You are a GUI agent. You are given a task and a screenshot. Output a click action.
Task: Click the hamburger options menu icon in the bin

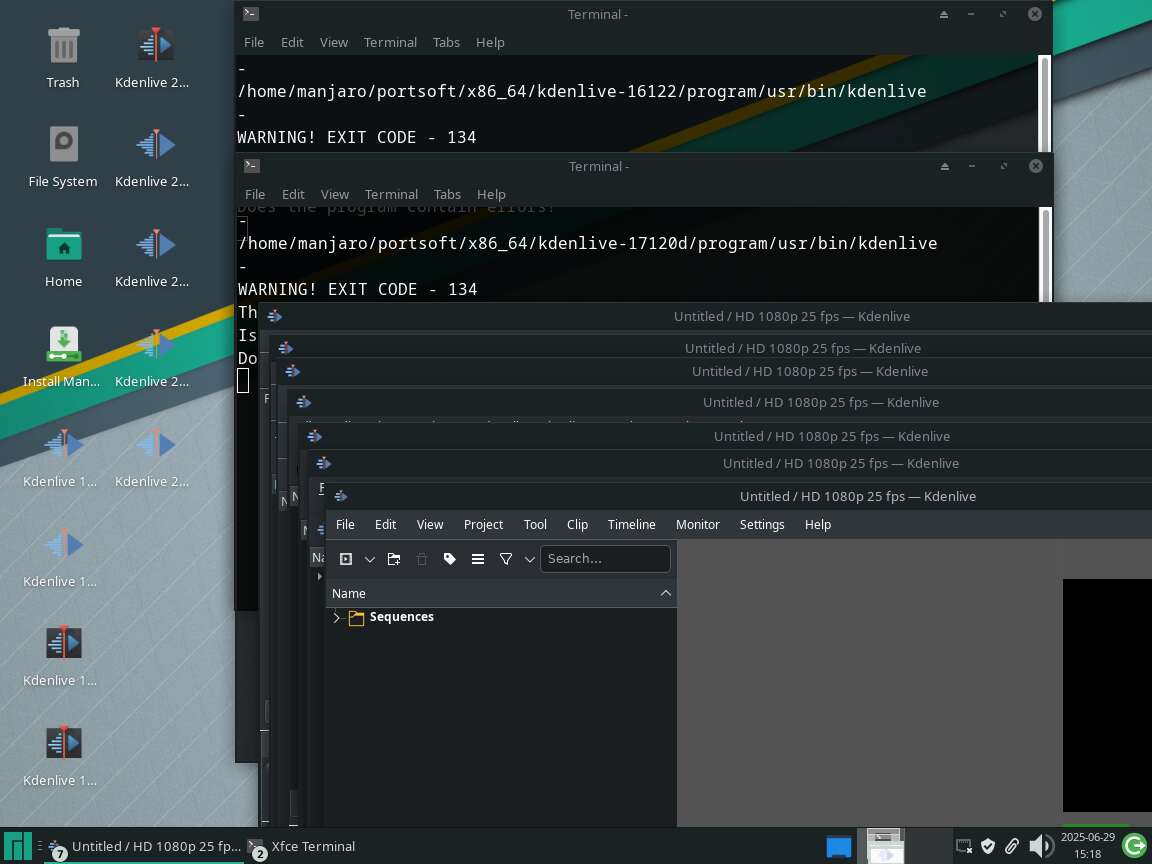pos(478,559)
